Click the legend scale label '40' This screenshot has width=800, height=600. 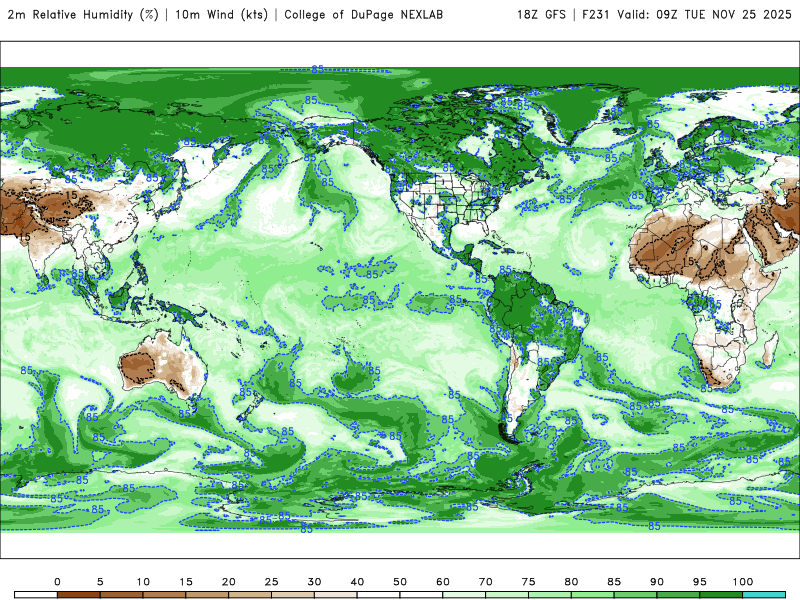(357, 582)
